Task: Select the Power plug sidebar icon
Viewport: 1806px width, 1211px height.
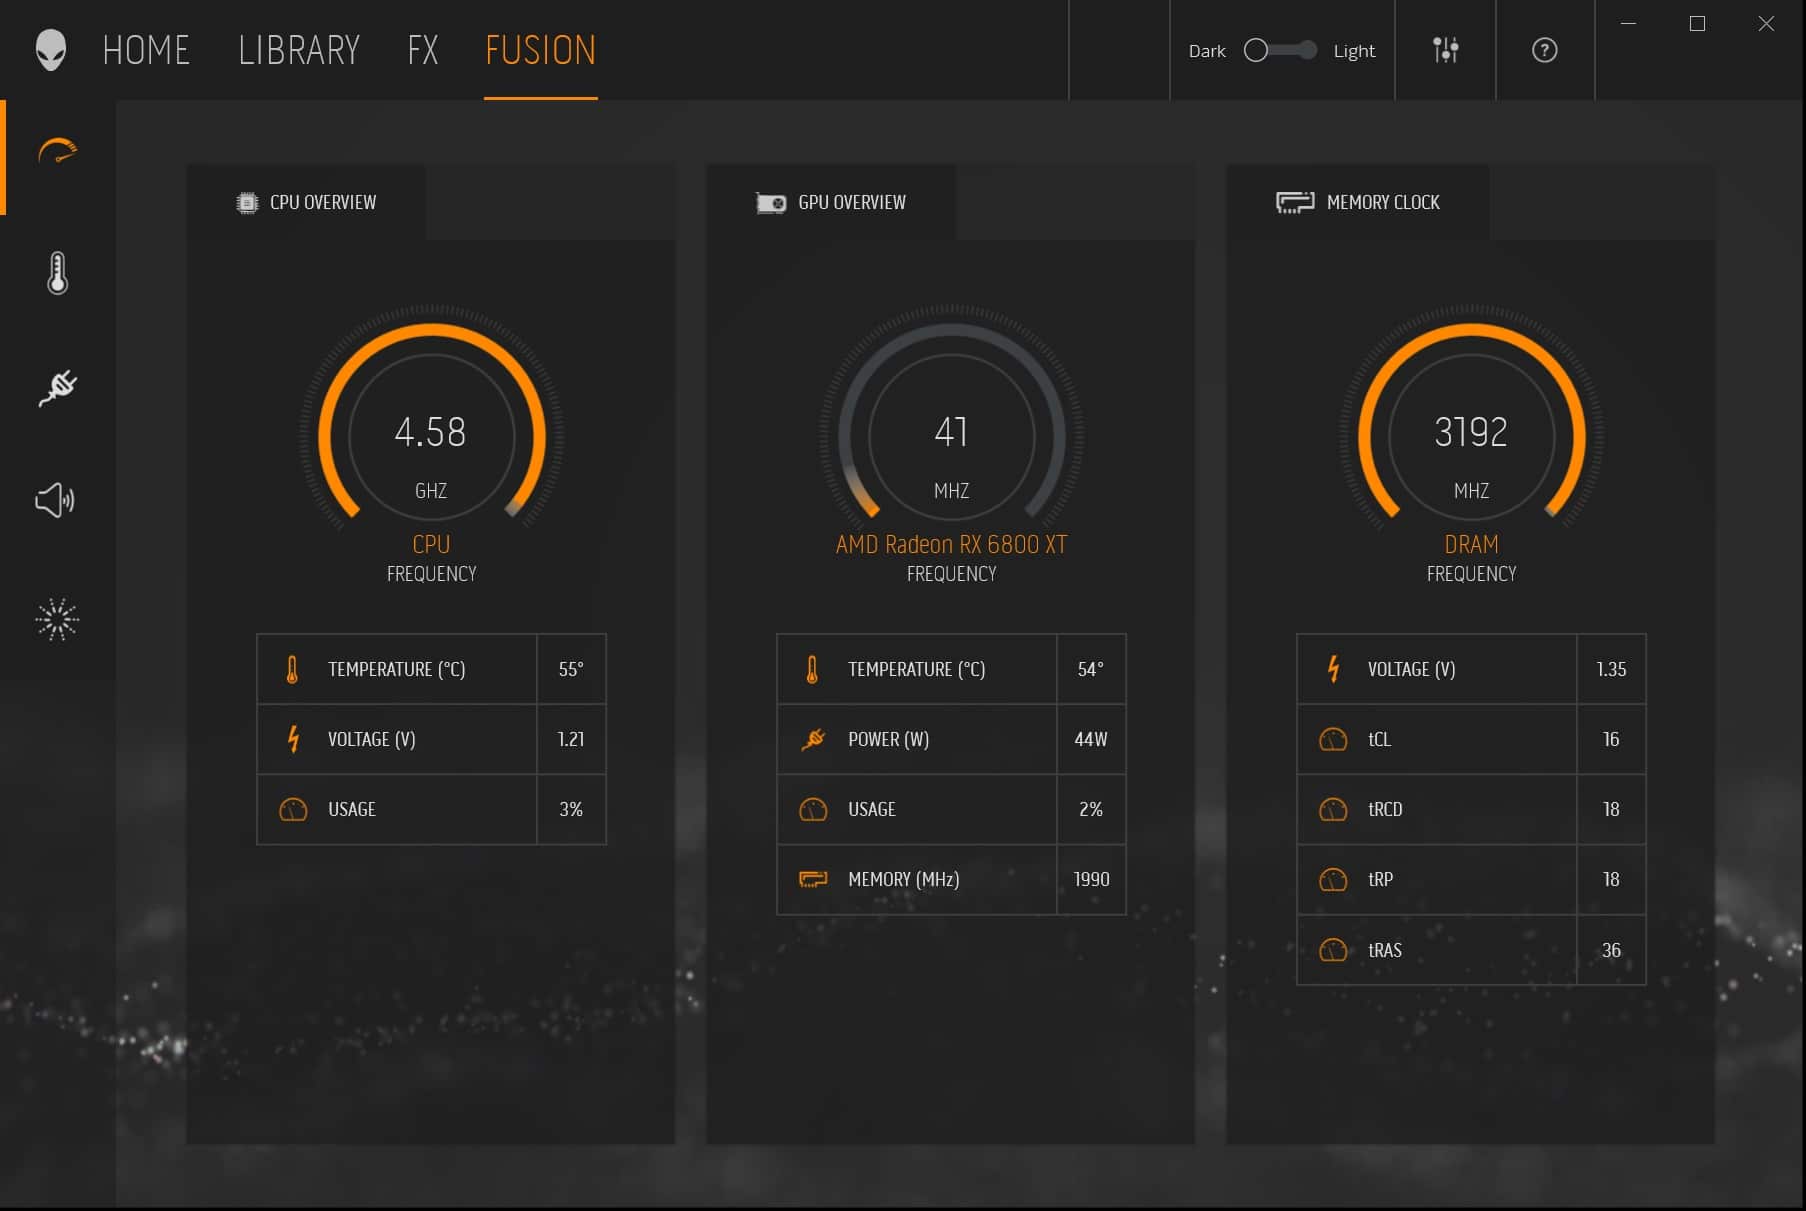Action: [x=57, y=388]
